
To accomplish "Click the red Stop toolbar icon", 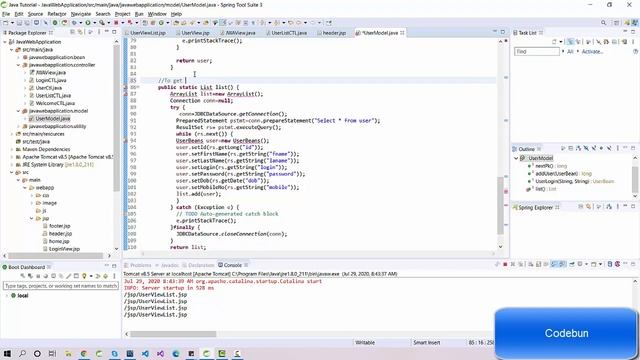I will pyautogui.click(x=116, y=23).
